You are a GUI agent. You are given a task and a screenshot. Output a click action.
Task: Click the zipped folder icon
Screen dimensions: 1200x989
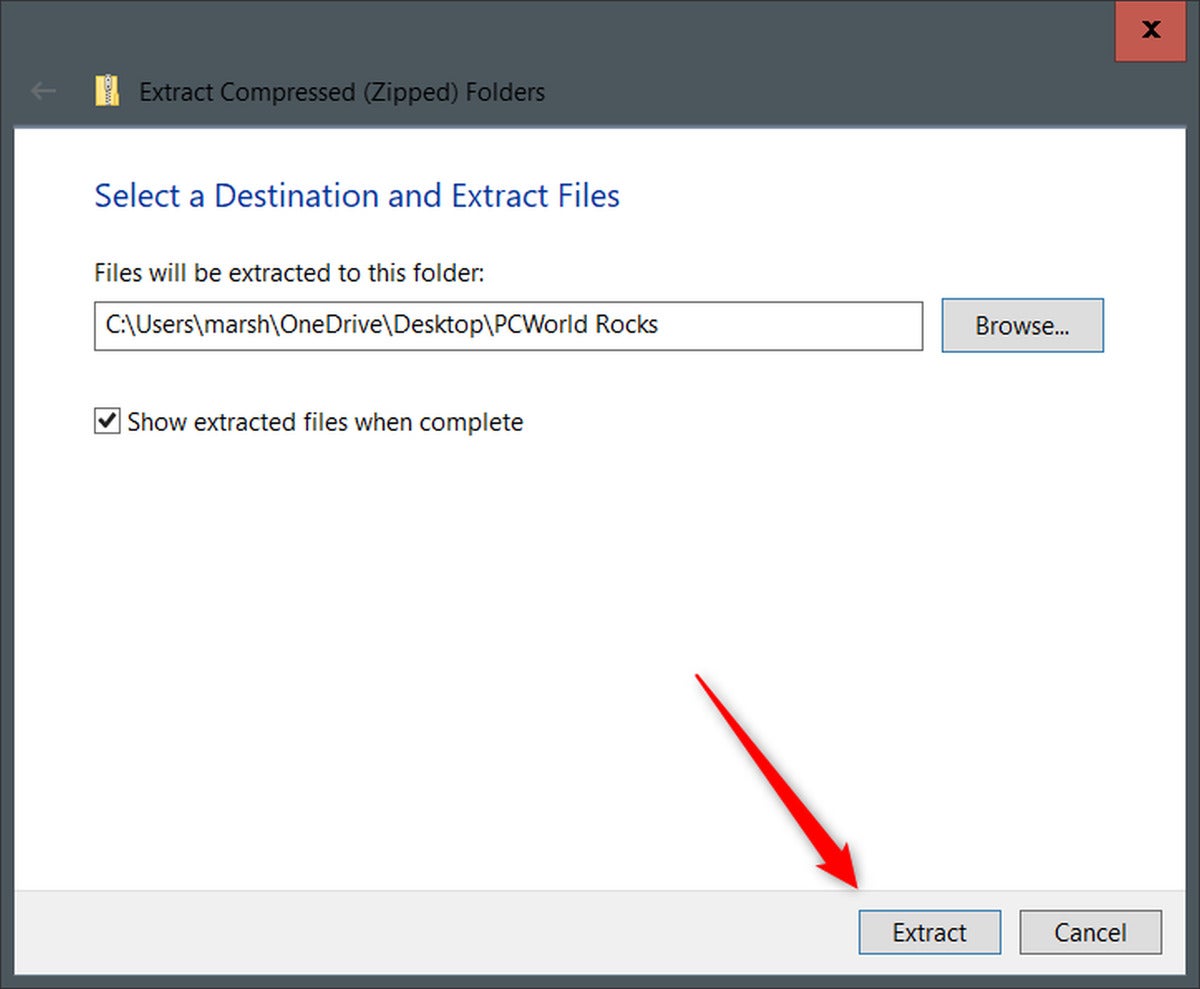(107, 91)
